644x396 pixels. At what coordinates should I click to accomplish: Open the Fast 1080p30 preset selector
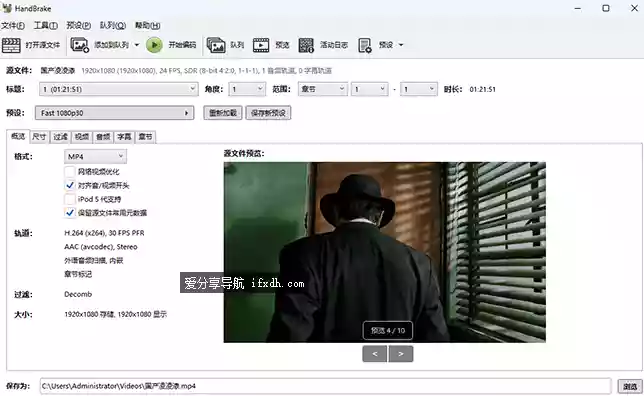115,113
